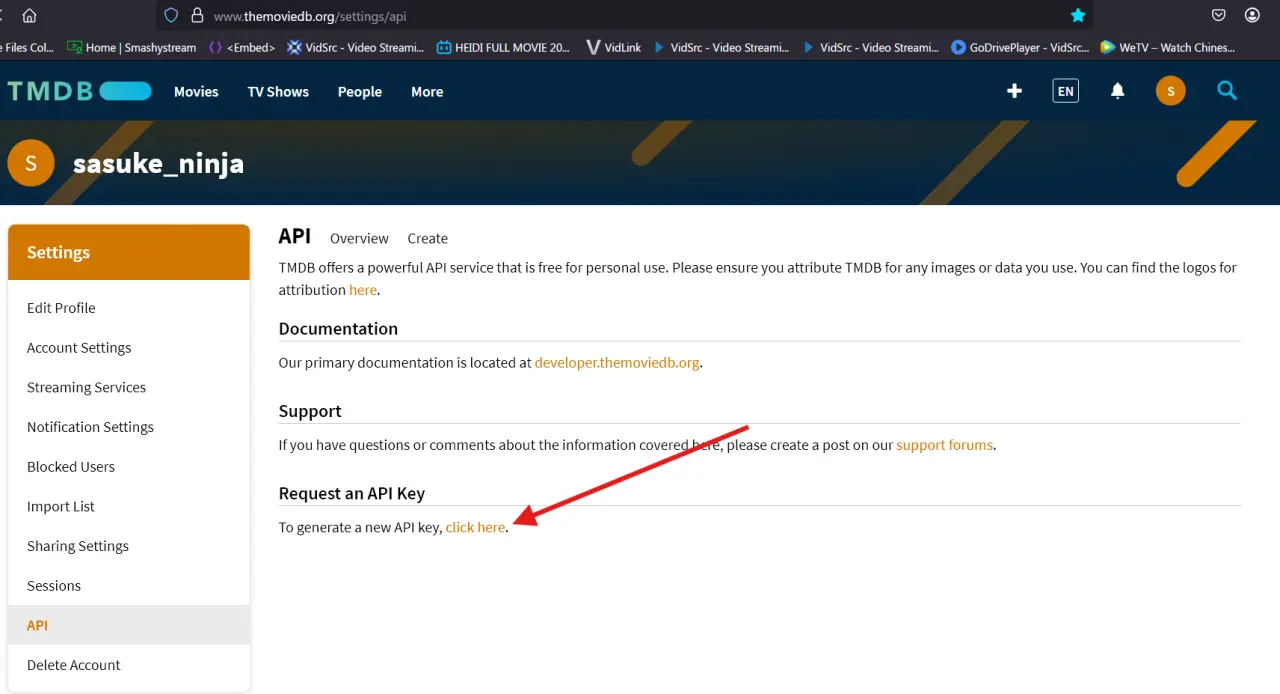Open developer.themoviedb.org documentation link
Screen dimensions: 1280x694
click(x=617, y=363)
